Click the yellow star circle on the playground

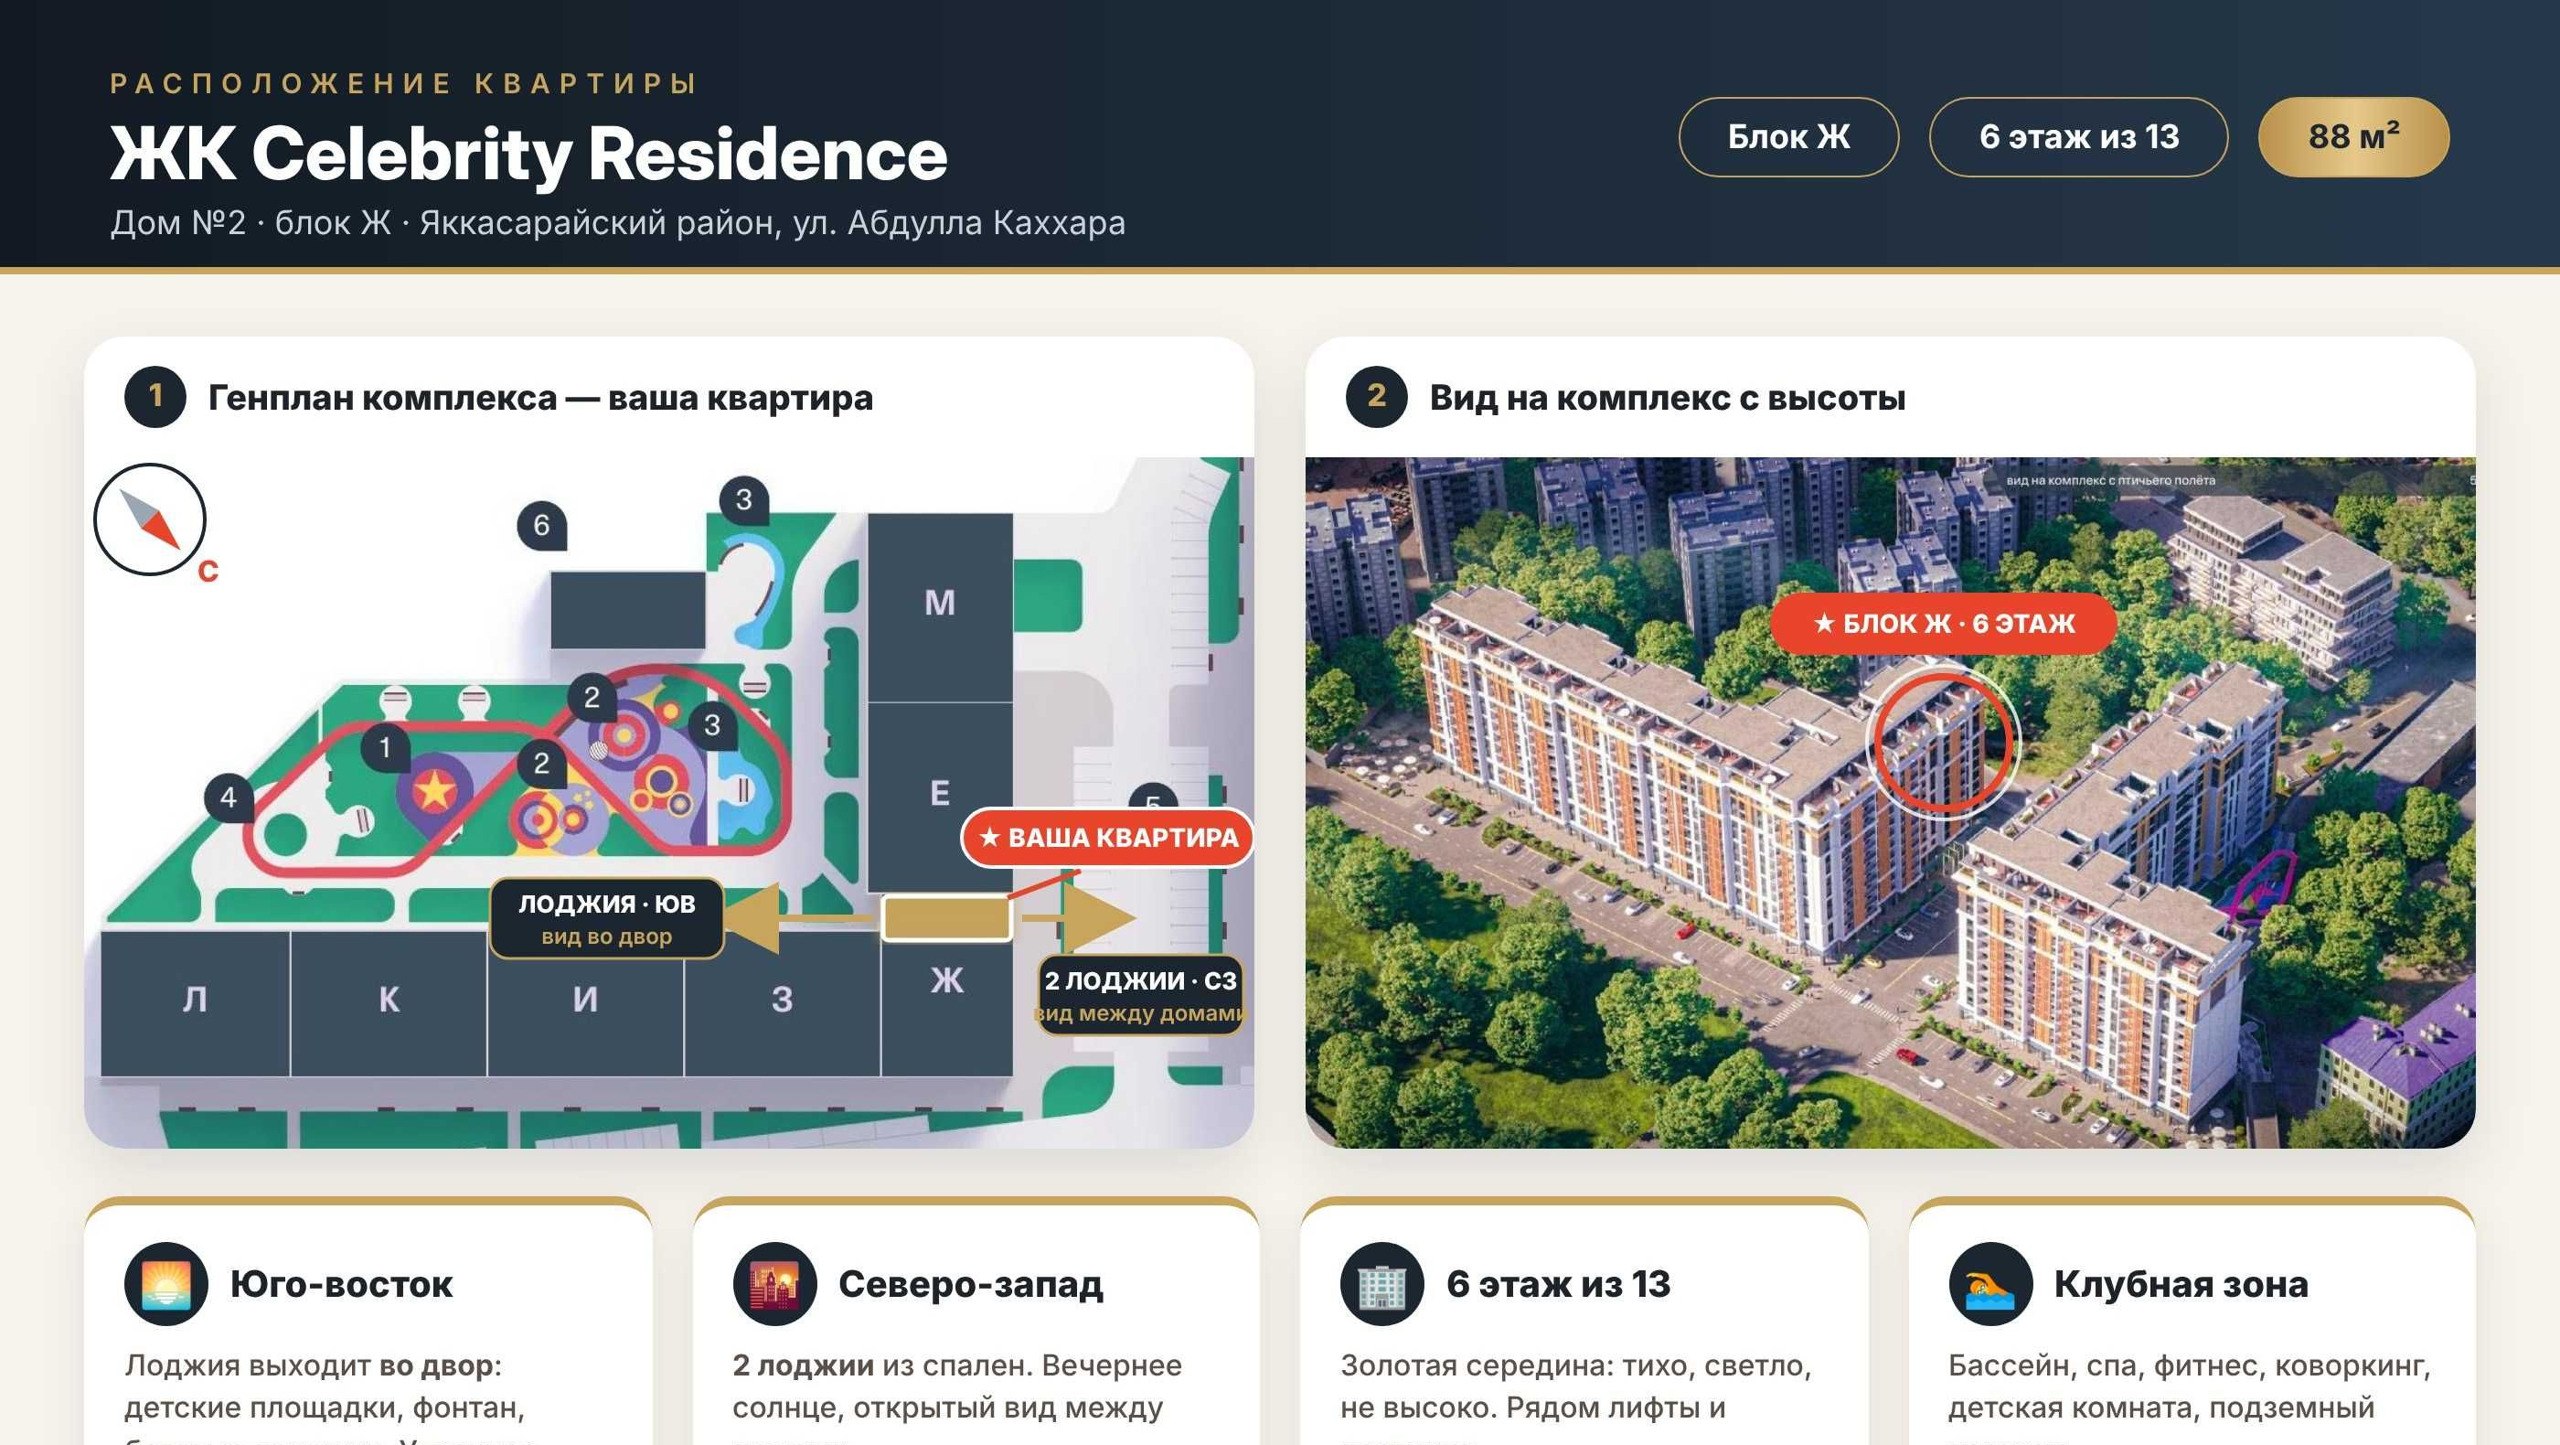point(435,792)
